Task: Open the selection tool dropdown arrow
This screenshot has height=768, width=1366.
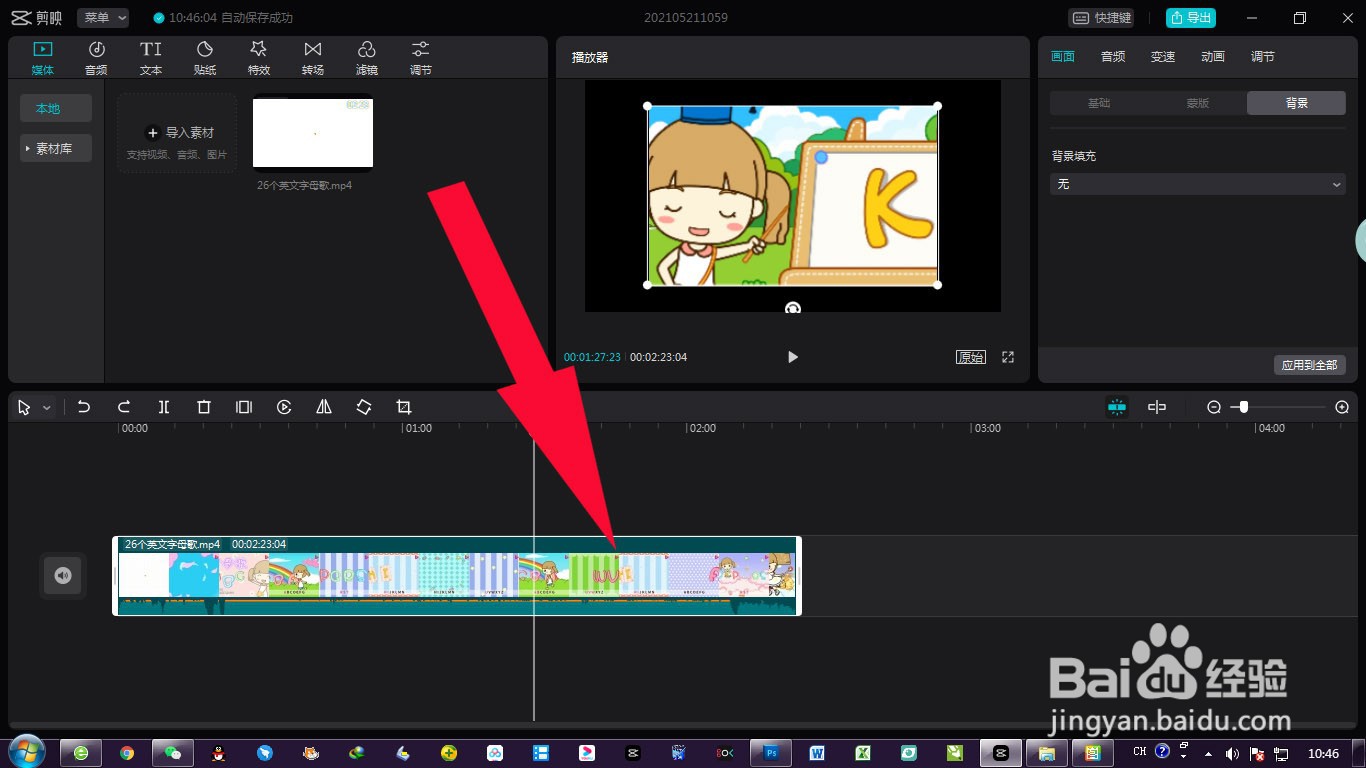Action: [46, 408]
